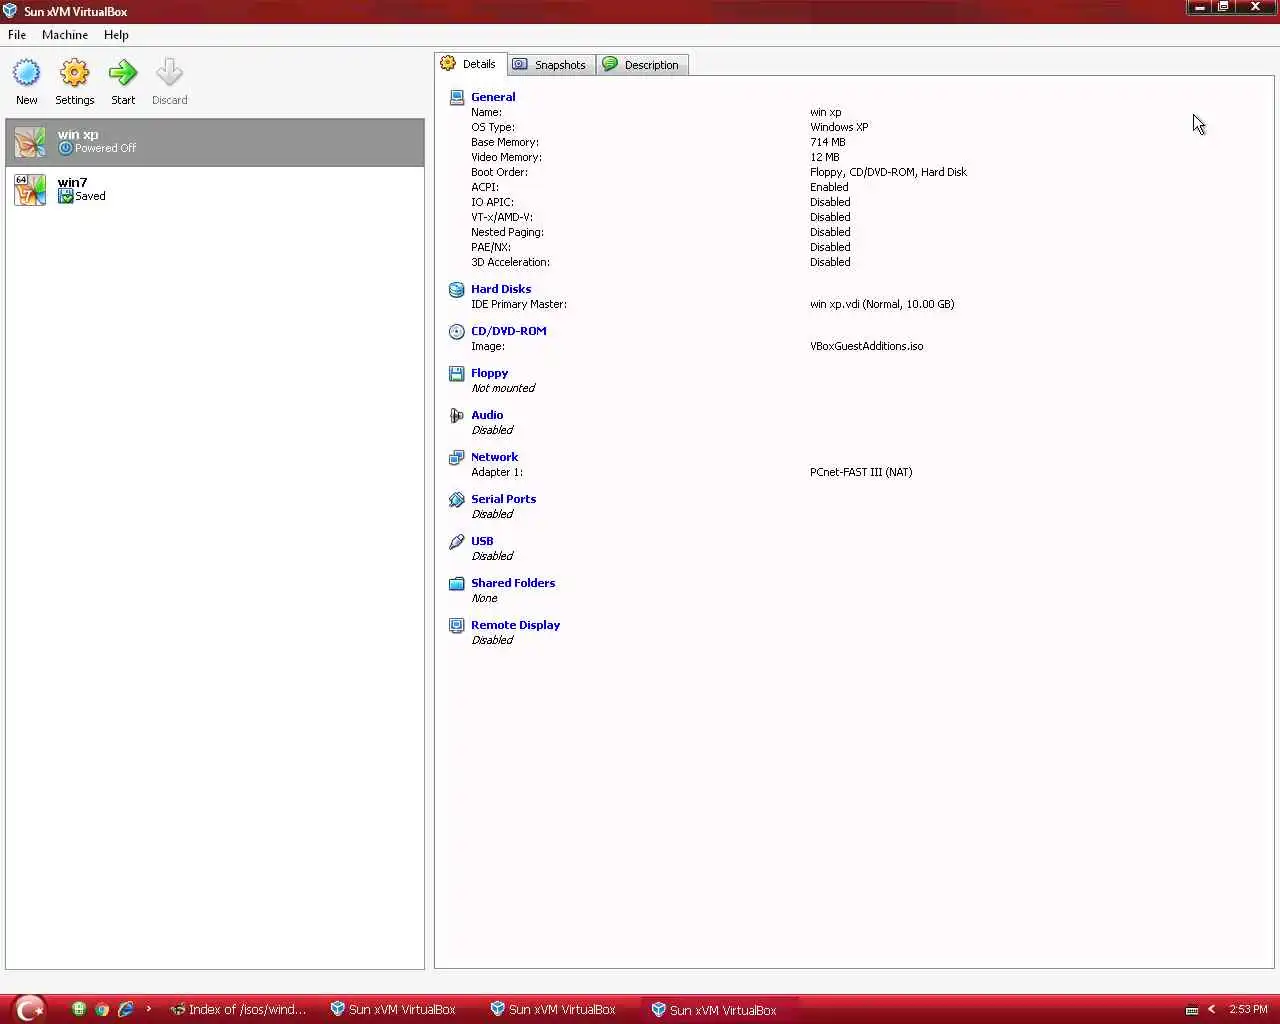Click the General section monitor icon

[457, 97]
